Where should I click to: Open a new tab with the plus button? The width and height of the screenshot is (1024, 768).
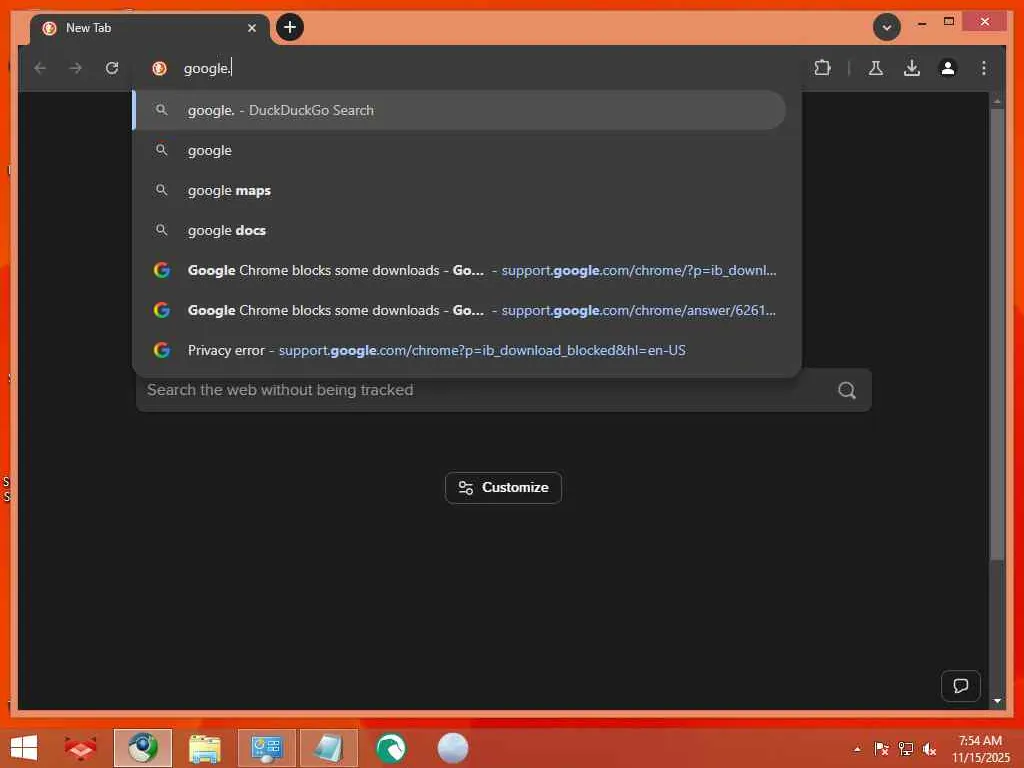pyautogui.click(x=290, y=27)
